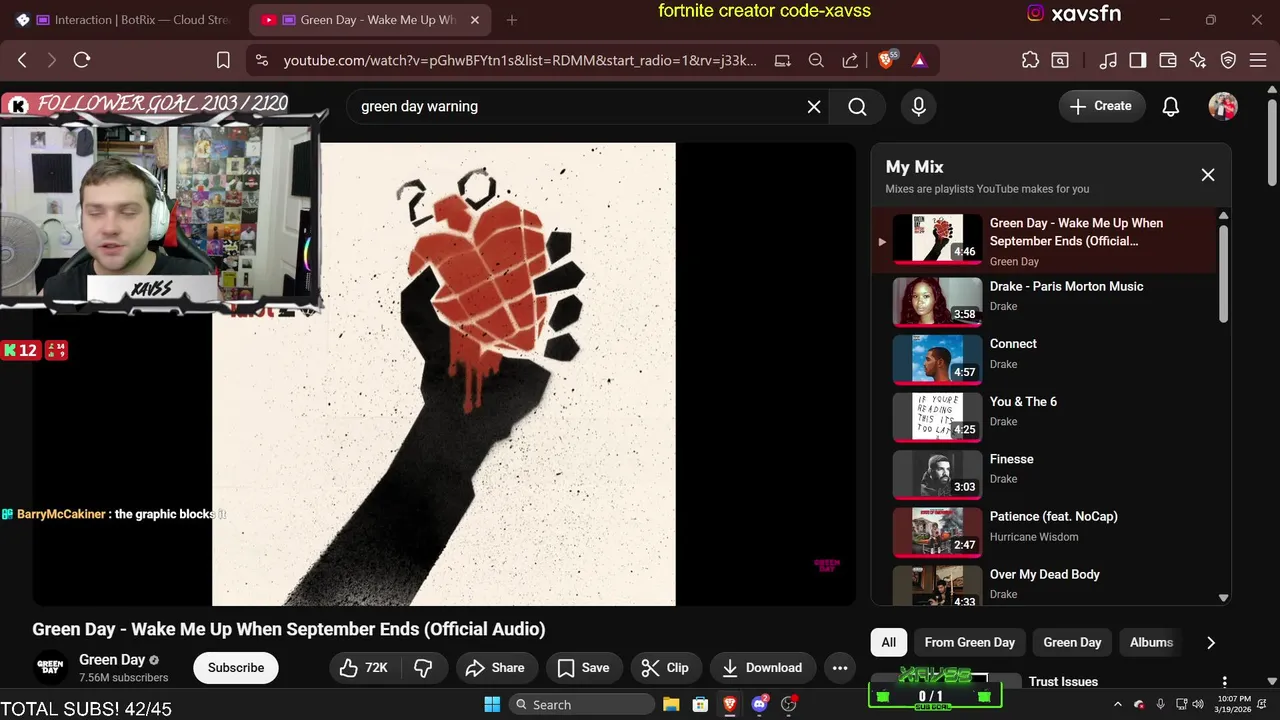Save the video to a playlist

click(584, 668)
